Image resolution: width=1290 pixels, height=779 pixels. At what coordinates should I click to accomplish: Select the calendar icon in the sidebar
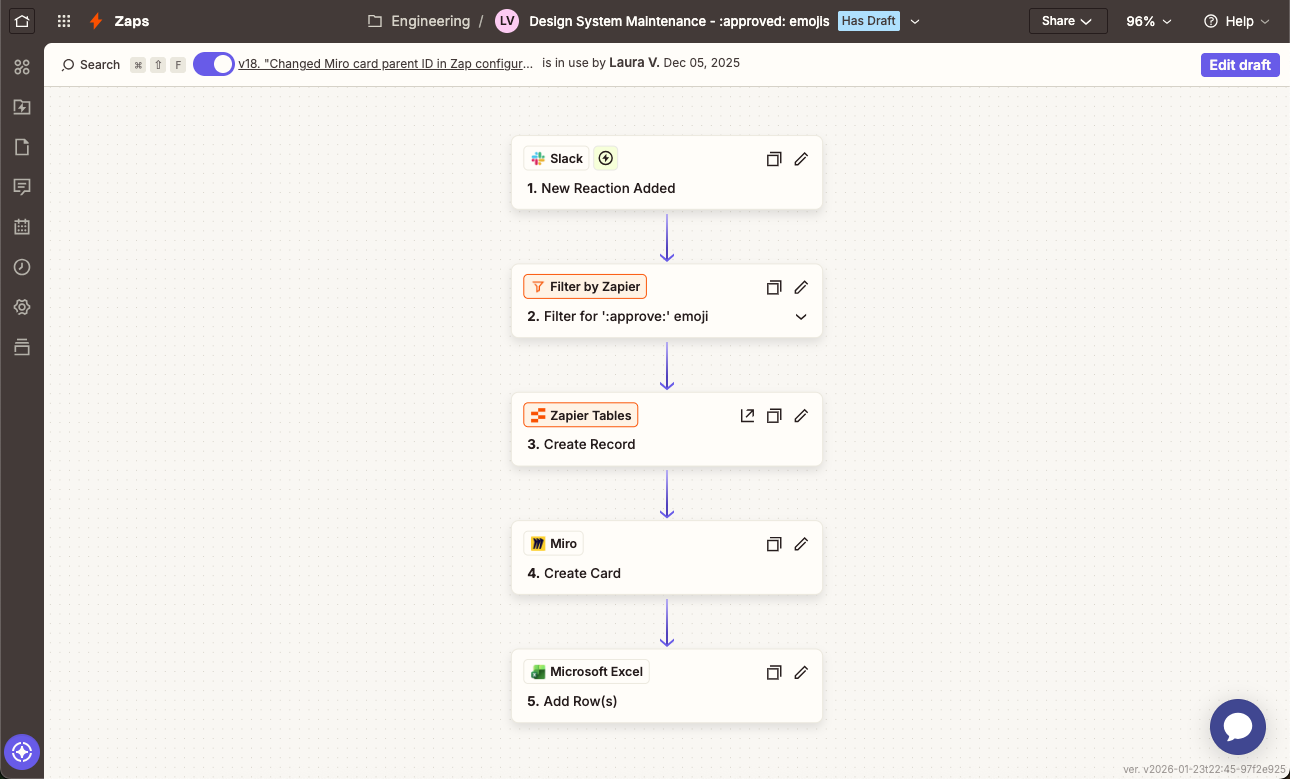(x=22, y=227)
